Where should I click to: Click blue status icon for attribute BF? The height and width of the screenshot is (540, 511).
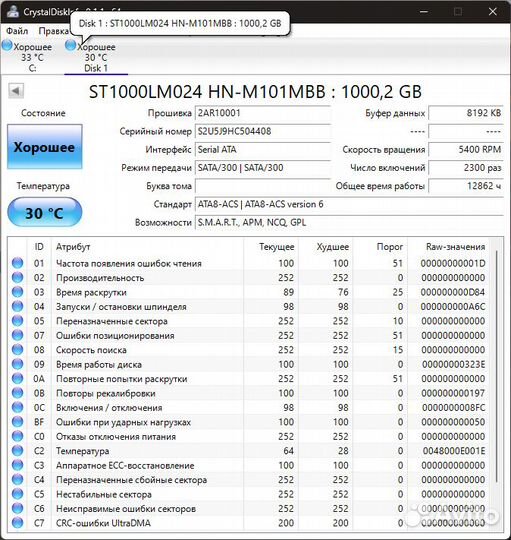pyautogui.click(x=17, y=422)
